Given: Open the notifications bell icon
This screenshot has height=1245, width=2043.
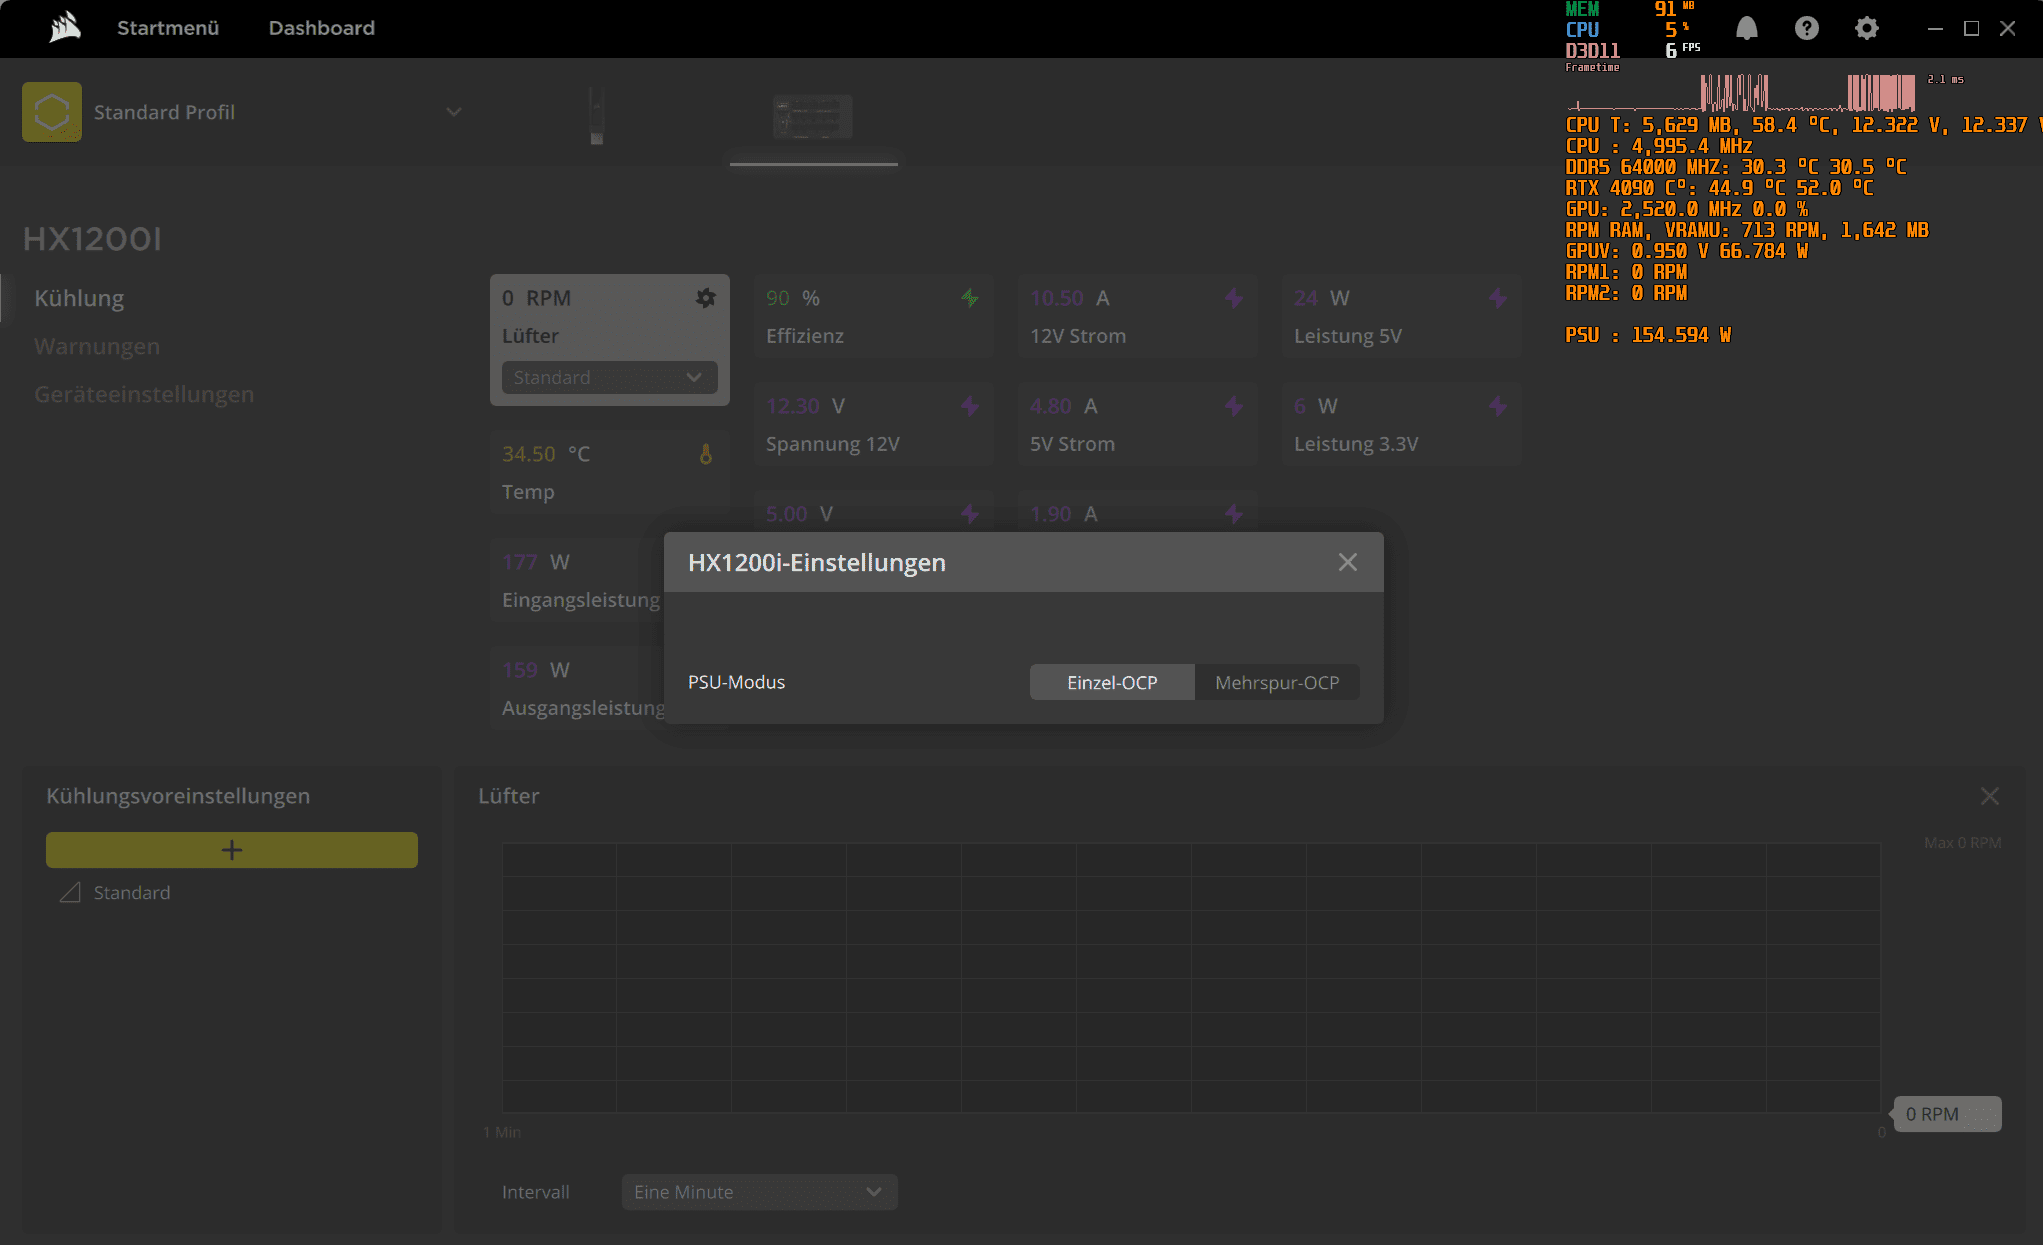Looking at the screenshot, I should pos(1746,28).
